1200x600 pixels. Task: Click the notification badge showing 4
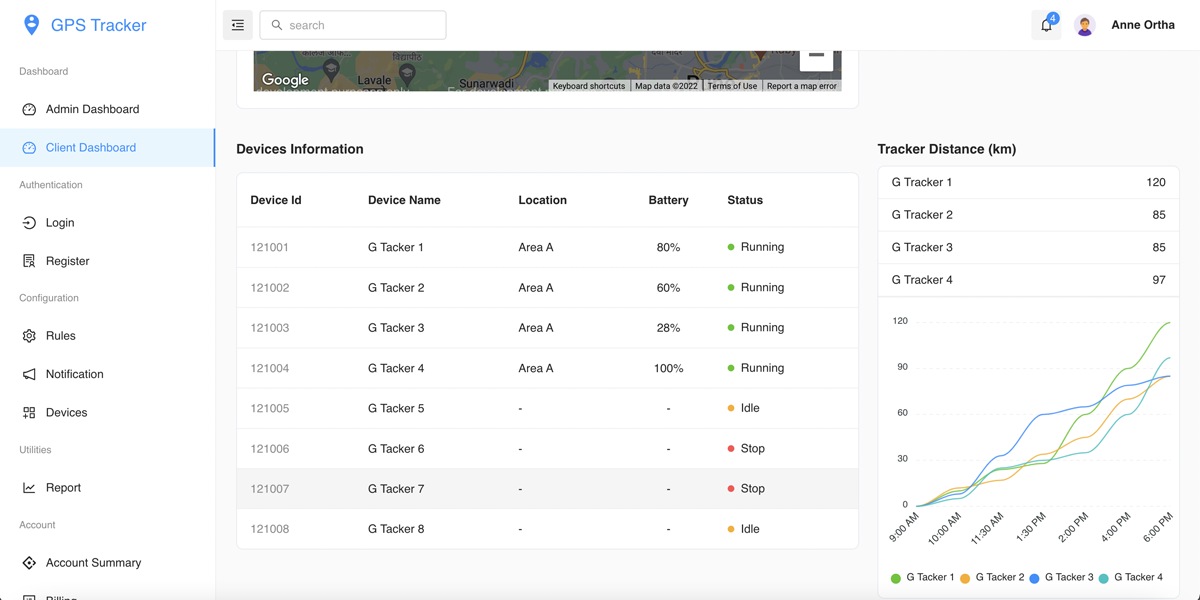click(x=1053, y=18)
